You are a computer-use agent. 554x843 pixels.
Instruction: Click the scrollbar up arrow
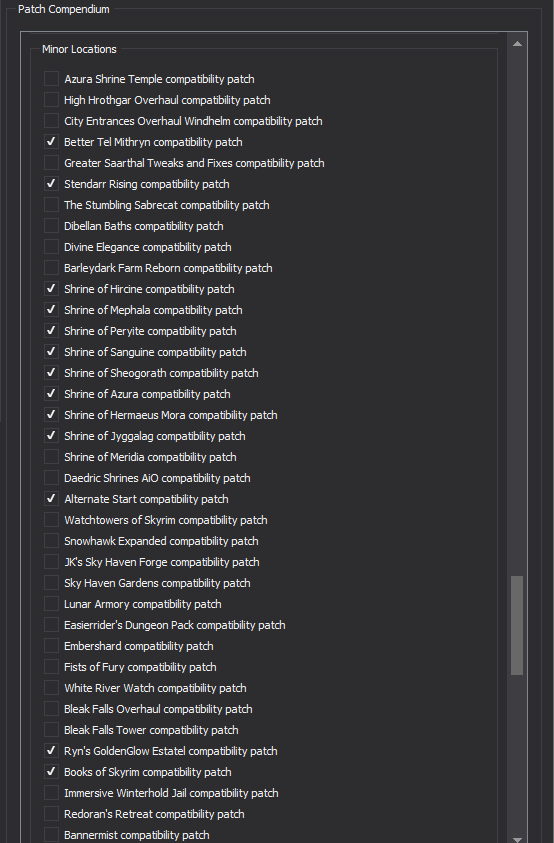pos(517,44)
